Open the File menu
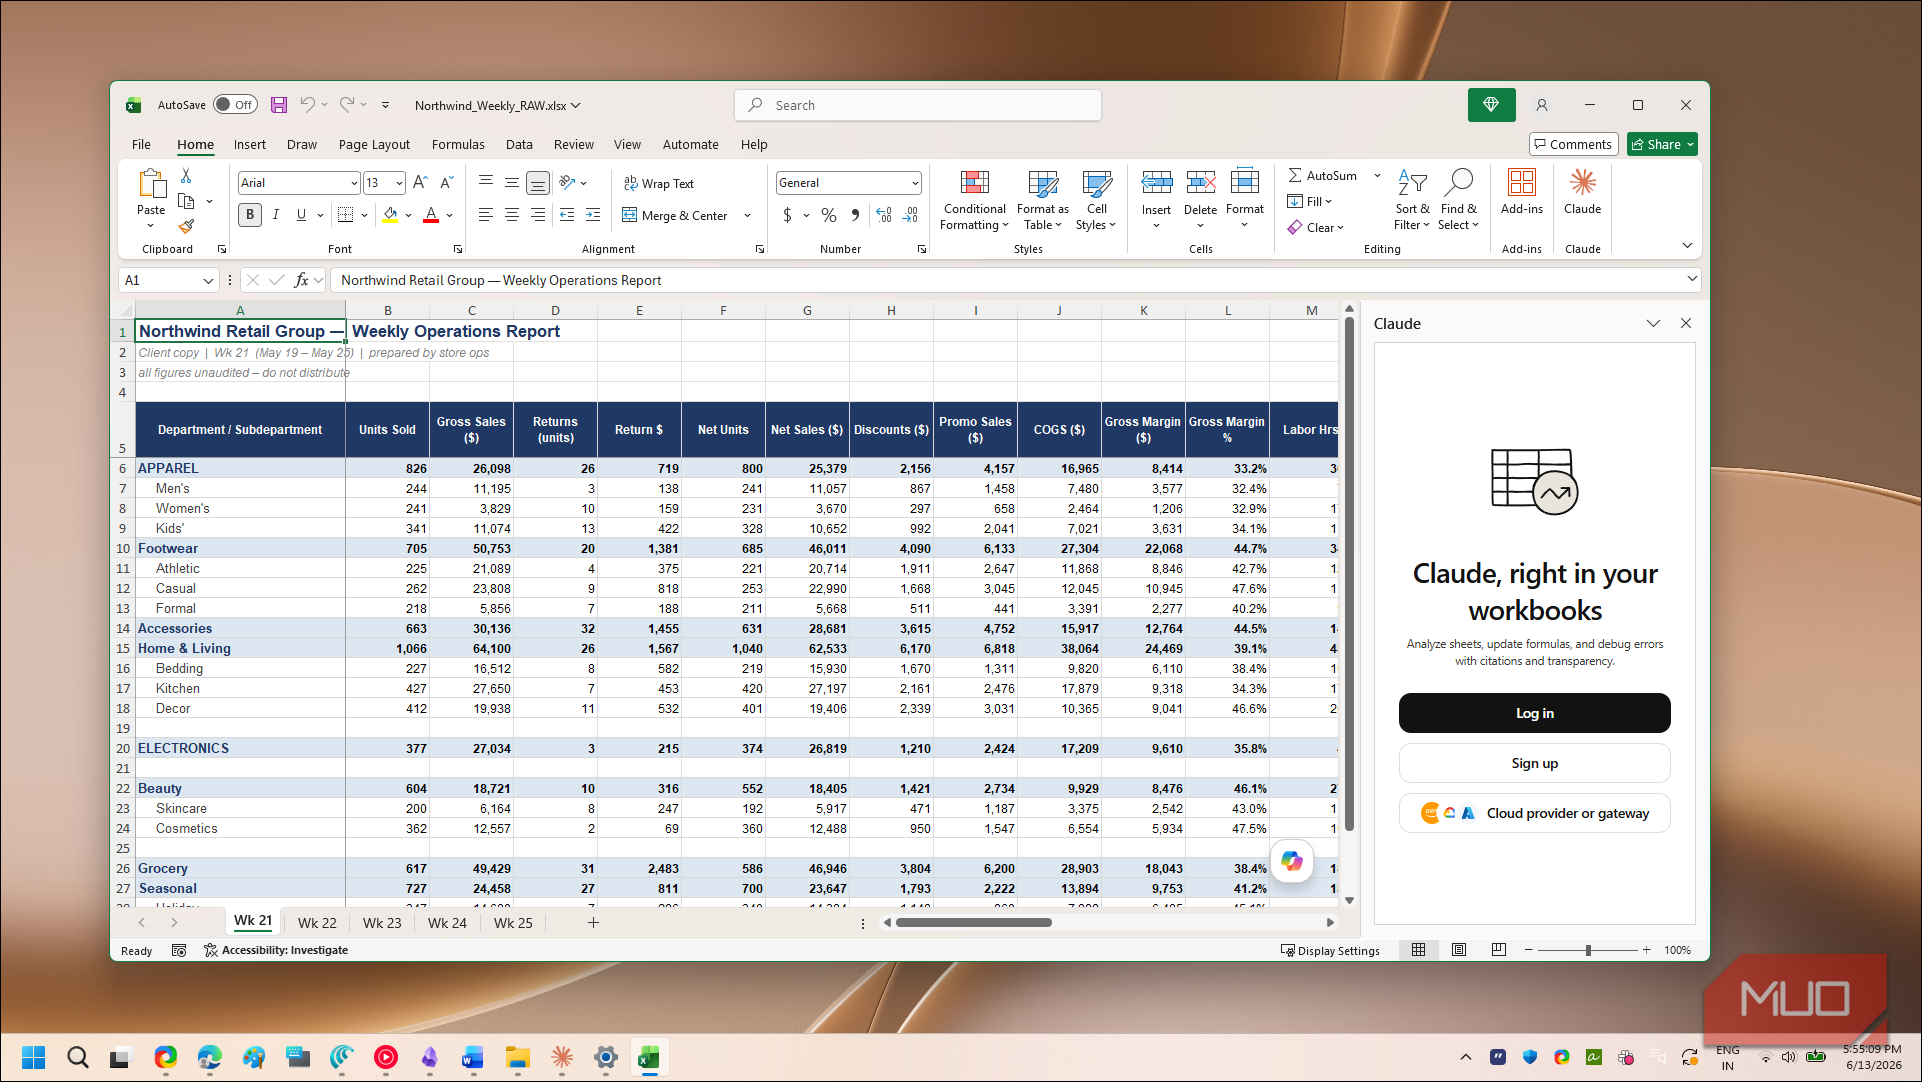The width and height of the screenshot is (1922, 1082). [x=141, y=144]
